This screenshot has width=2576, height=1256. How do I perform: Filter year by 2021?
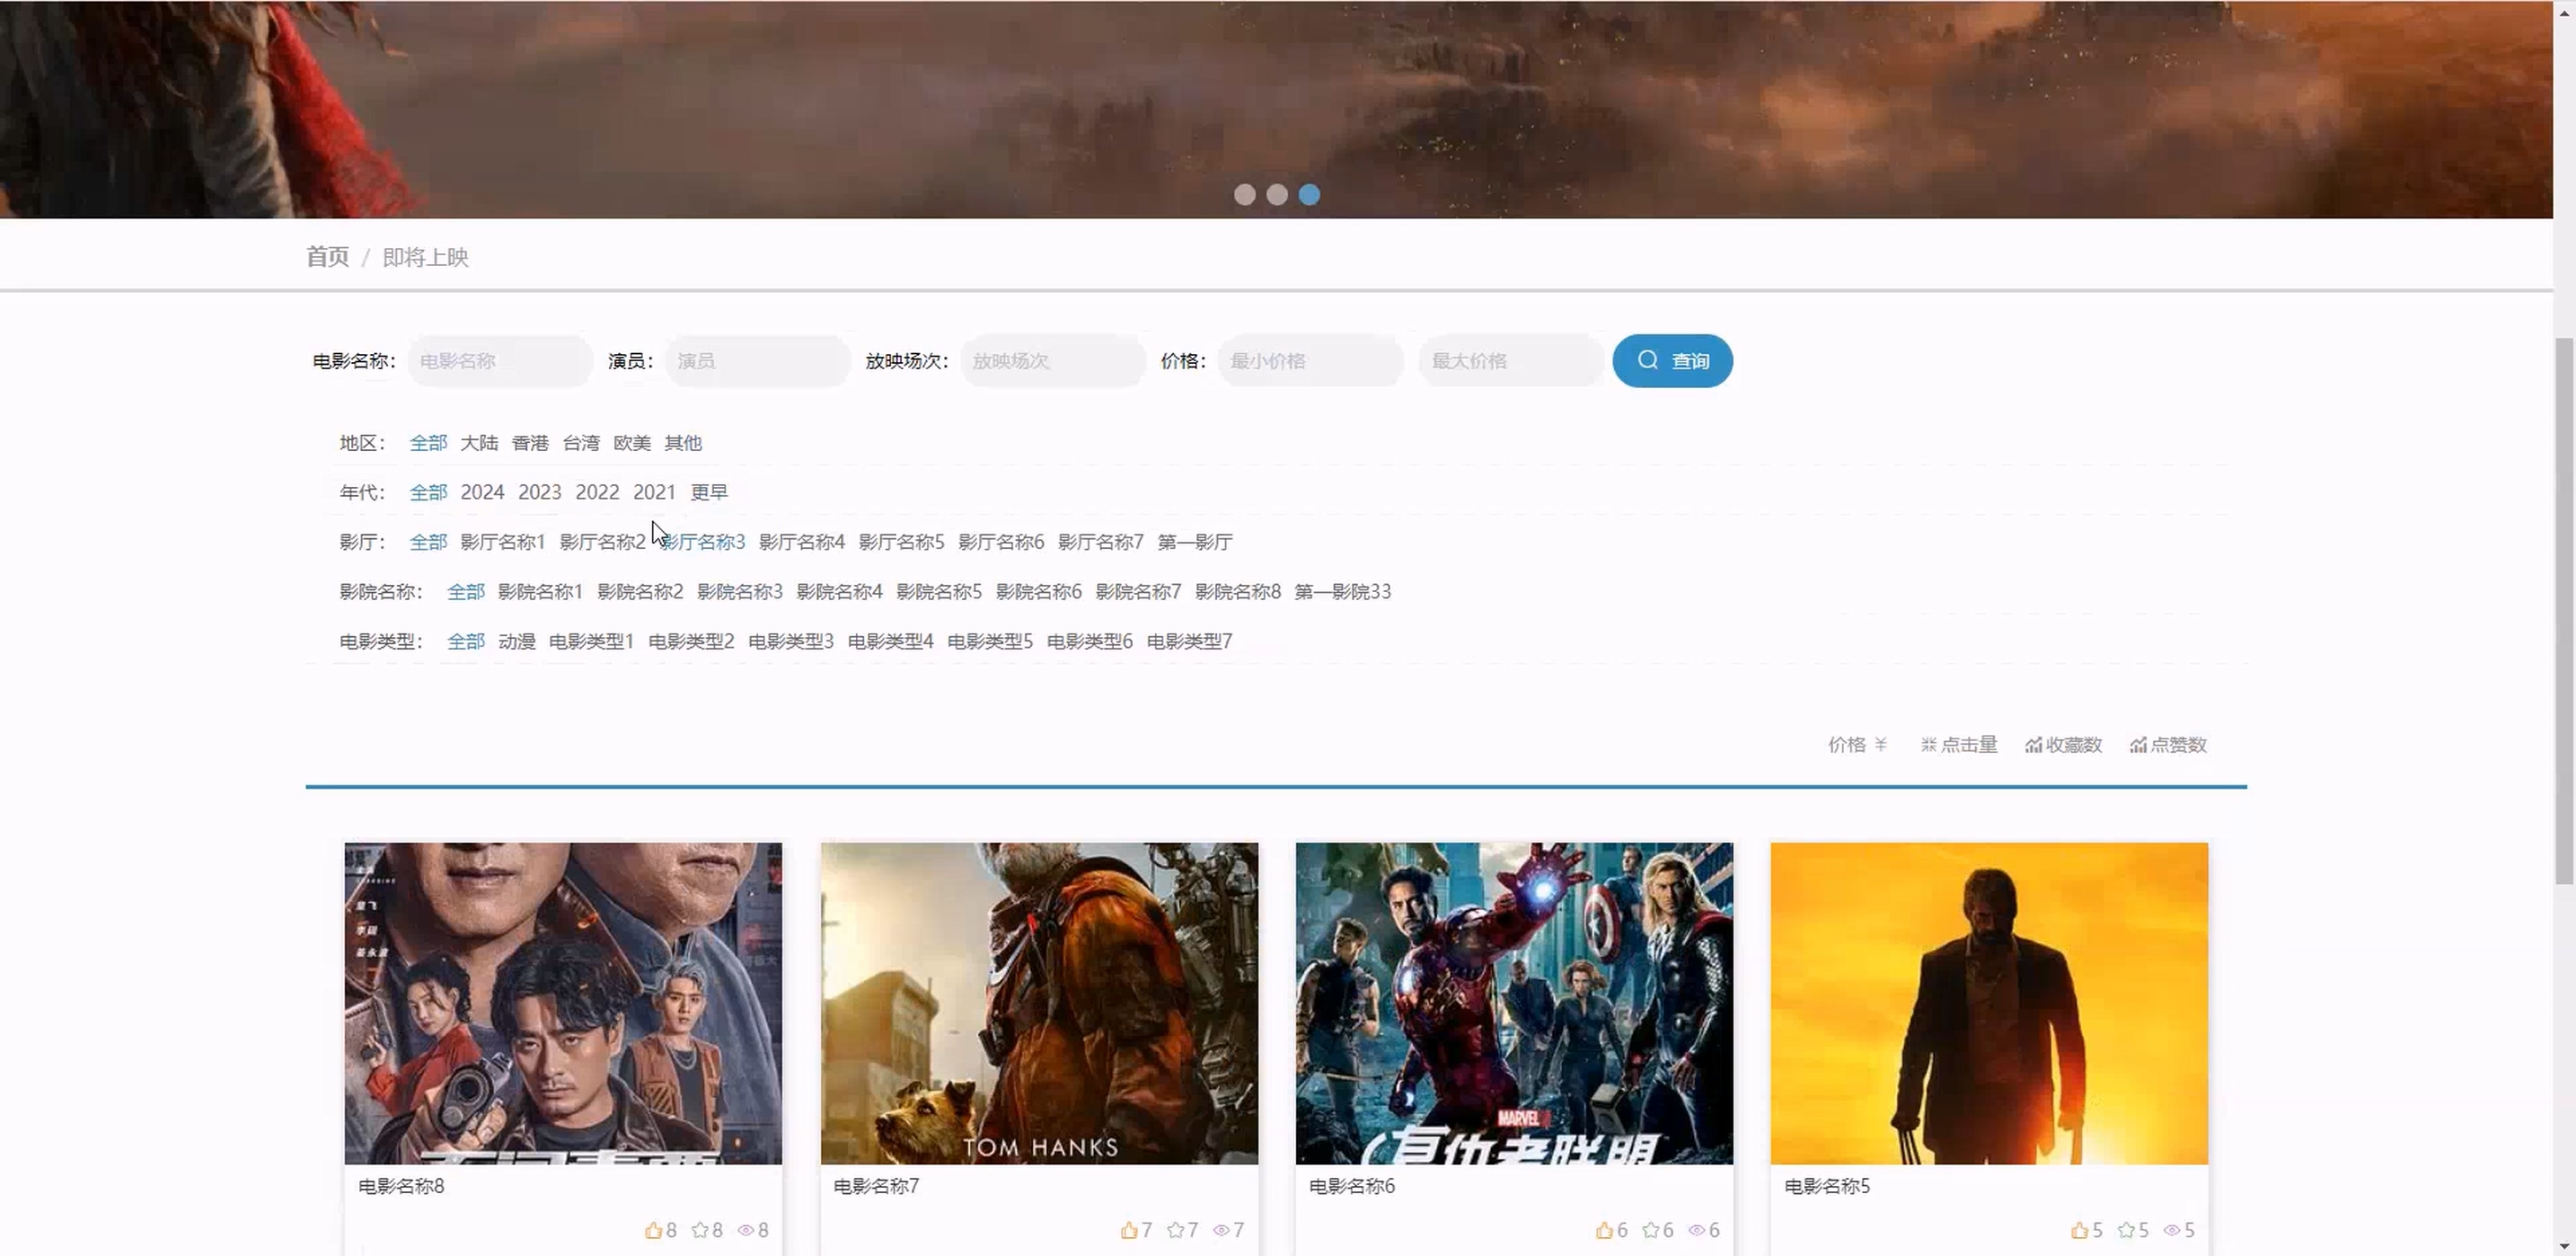tap(655, 492)
